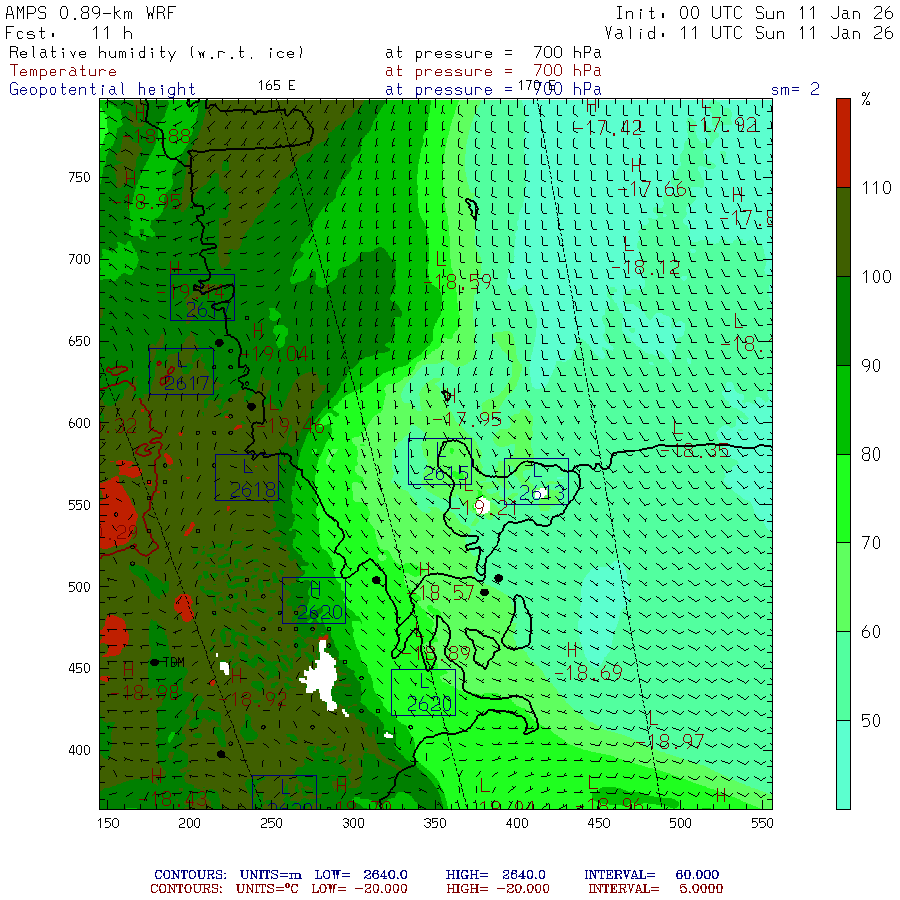
Task: Select the "UNITS=°C" contour legend text
Action: point(267,889)
